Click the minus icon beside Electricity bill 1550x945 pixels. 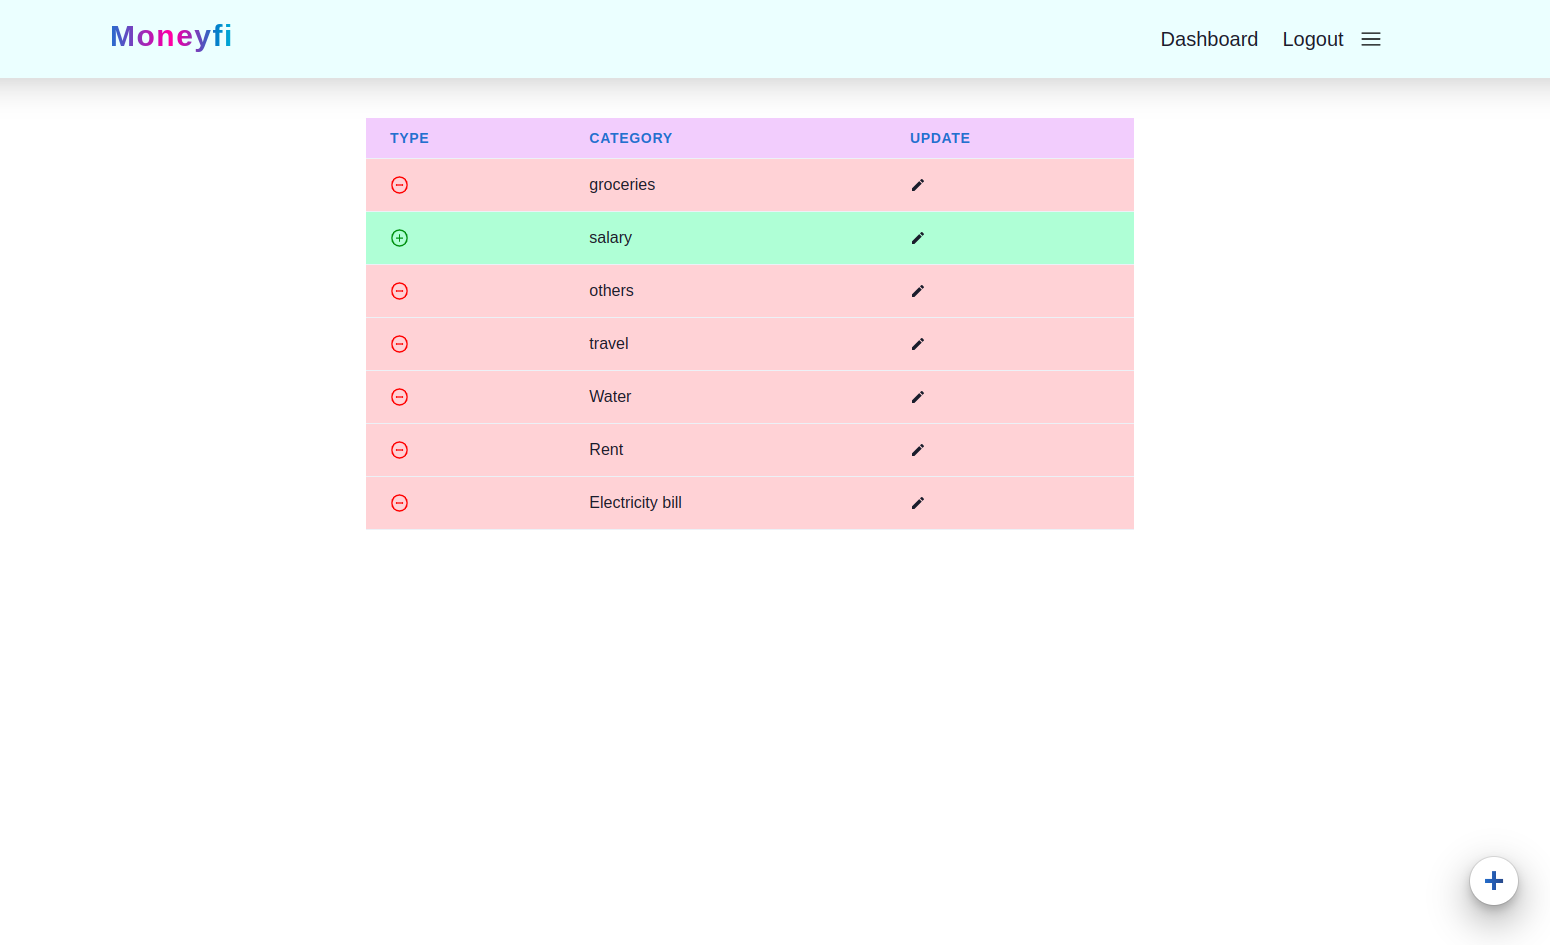(399, 503)
